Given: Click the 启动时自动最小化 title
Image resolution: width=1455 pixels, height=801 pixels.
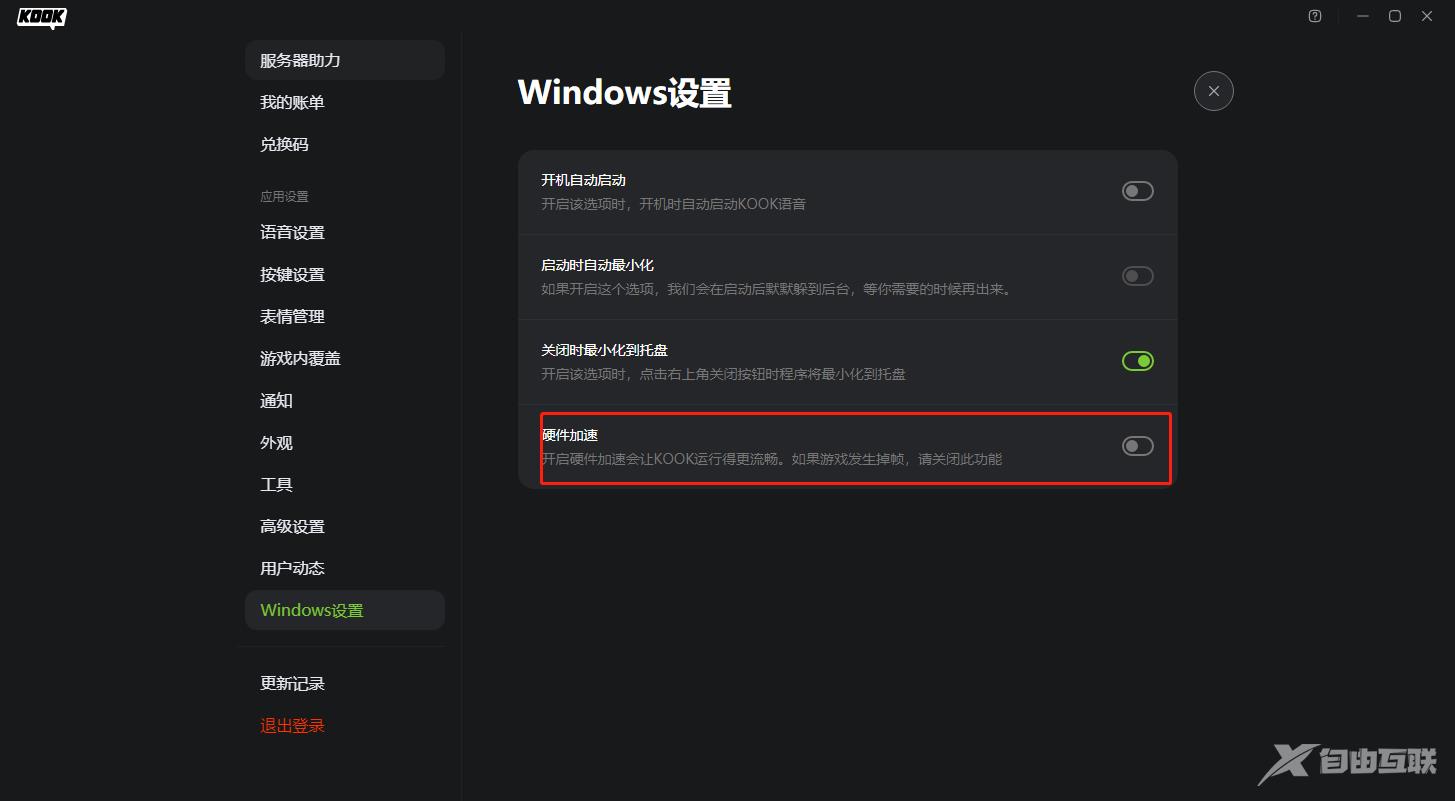Looking at the screenshot, I should (x=598, y=265).
